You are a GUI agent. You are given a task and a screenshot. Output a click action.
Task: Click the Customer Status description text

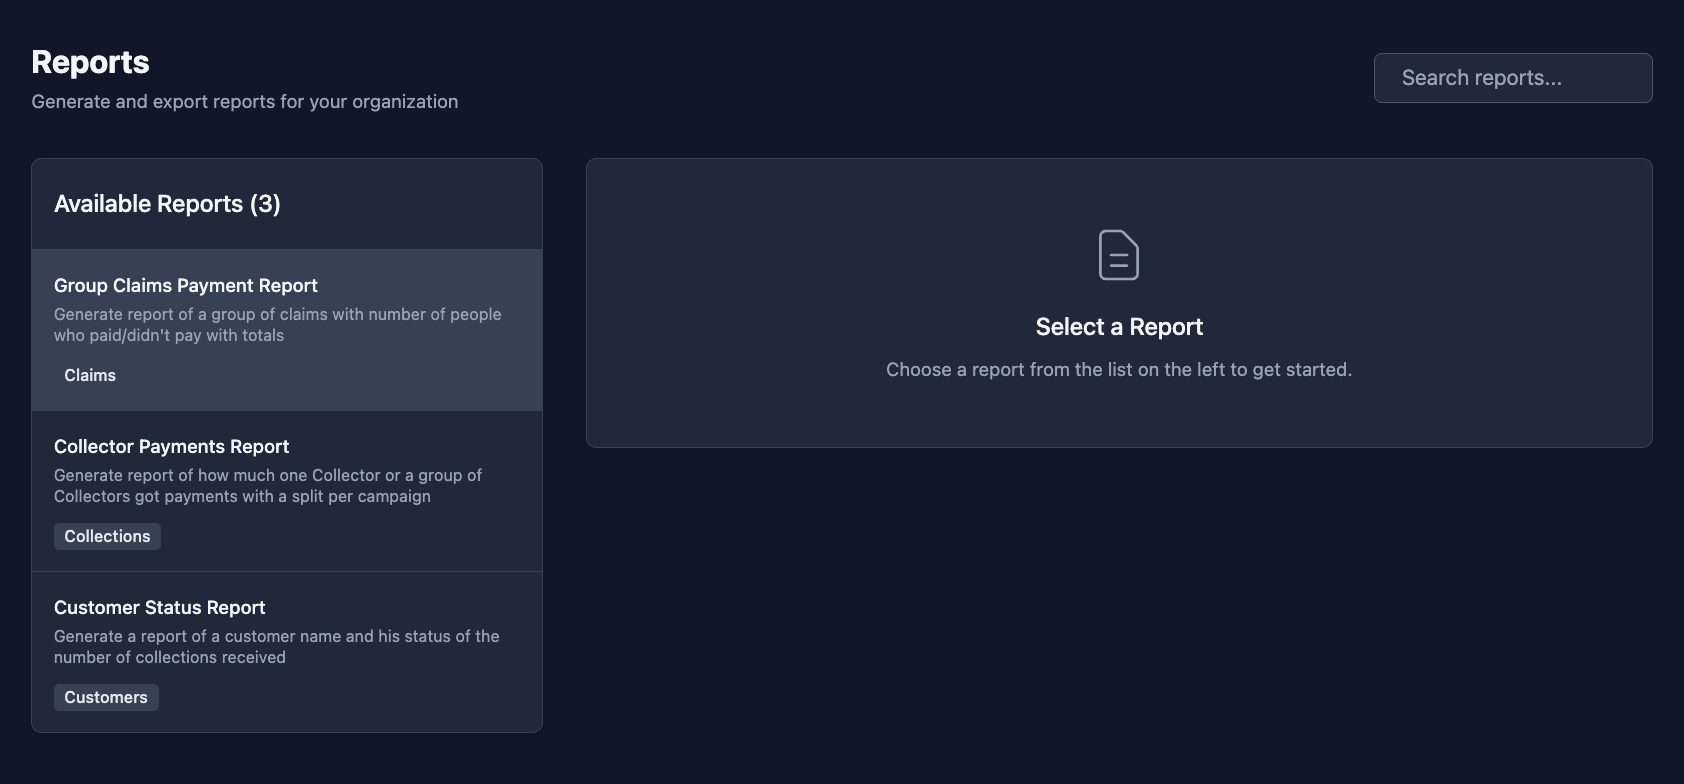276,637
